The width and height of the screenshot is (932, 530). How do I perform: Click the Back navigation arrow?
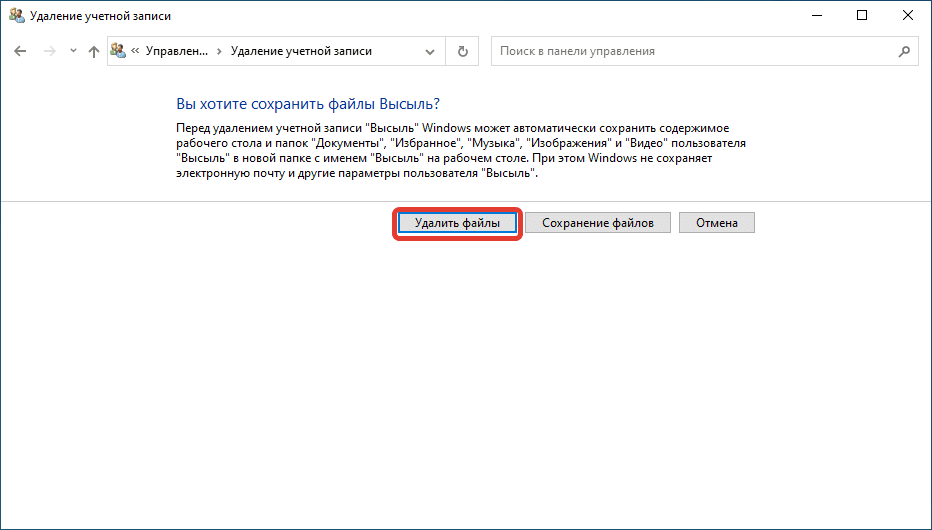click(20, 51)
